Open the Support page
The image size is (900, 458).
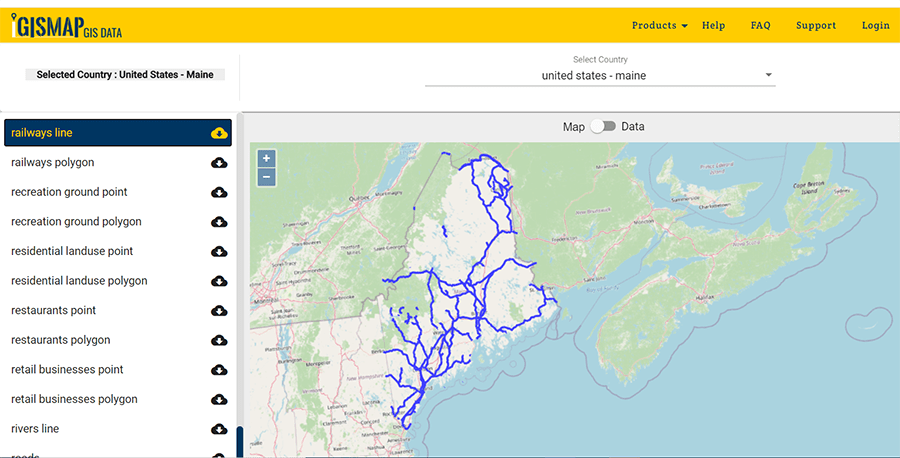(816, 25)
